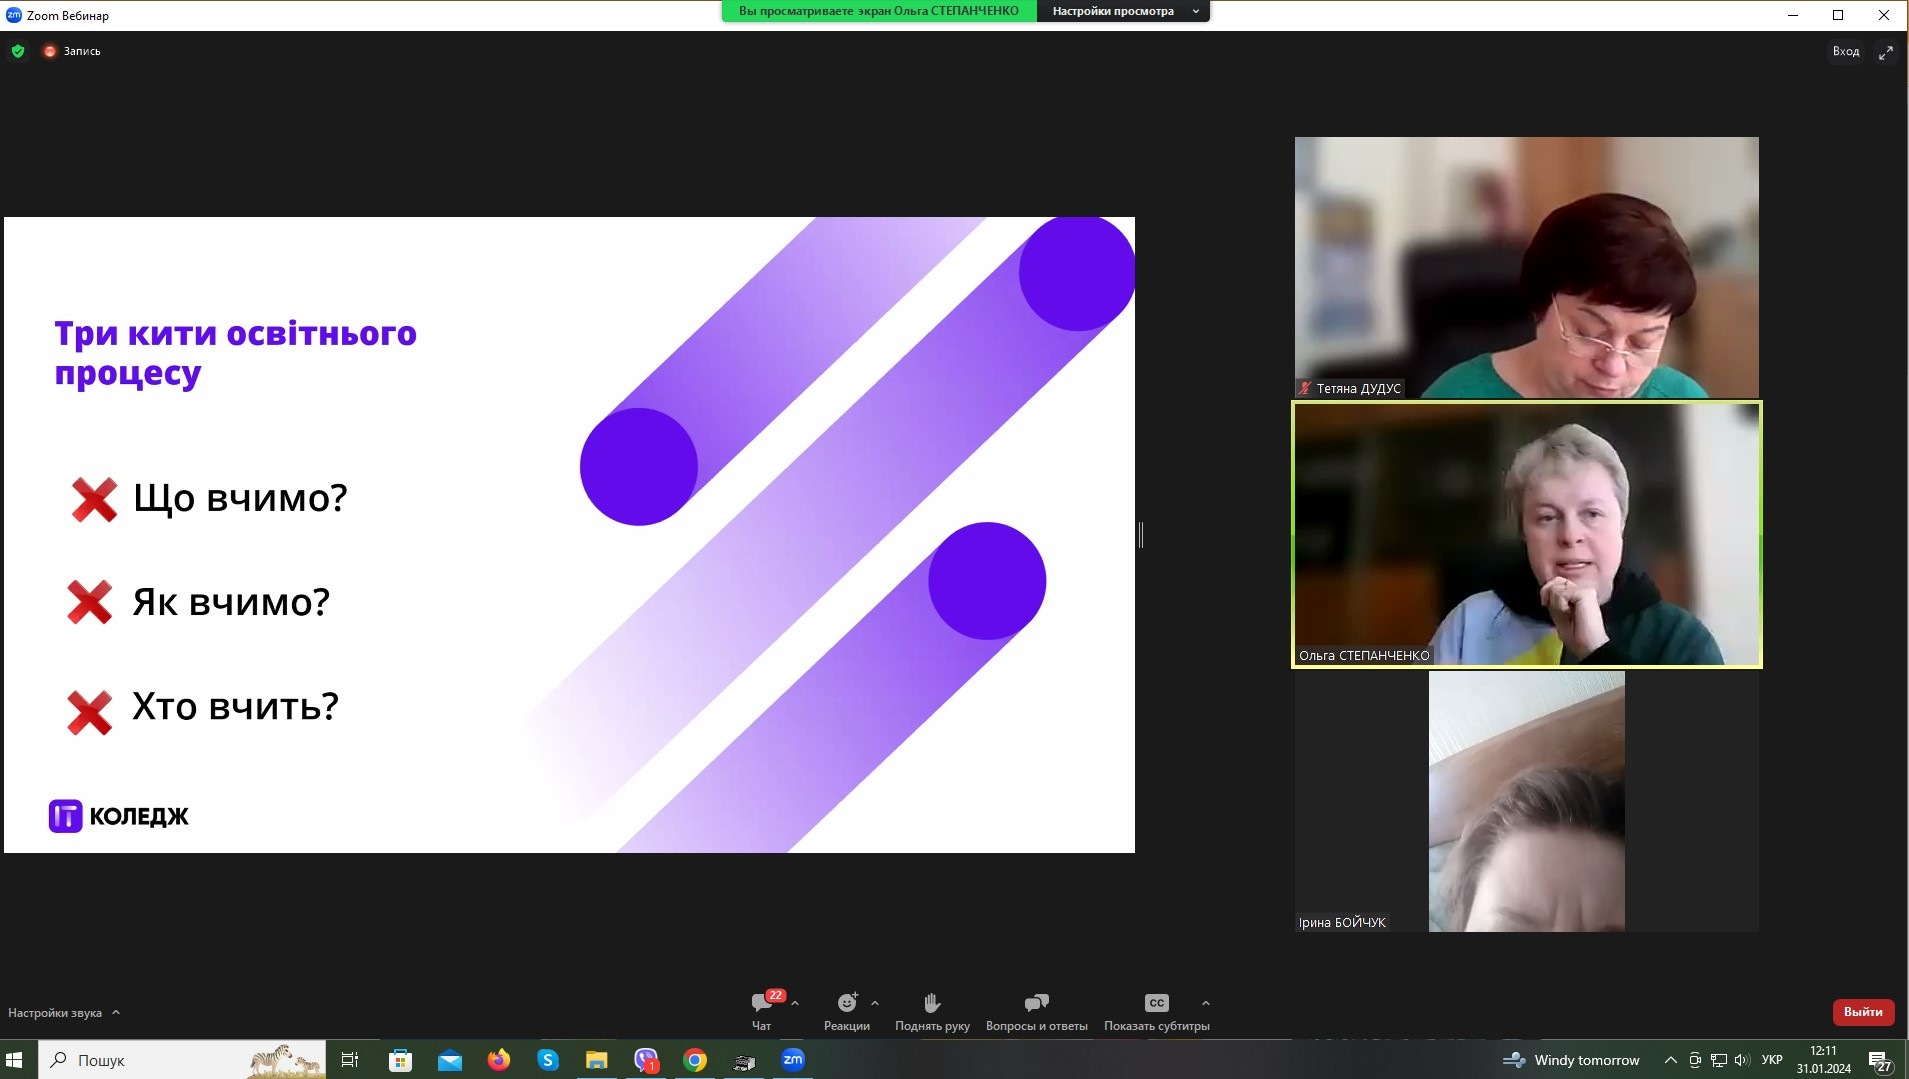Click the Запись recording indicator

72,51
